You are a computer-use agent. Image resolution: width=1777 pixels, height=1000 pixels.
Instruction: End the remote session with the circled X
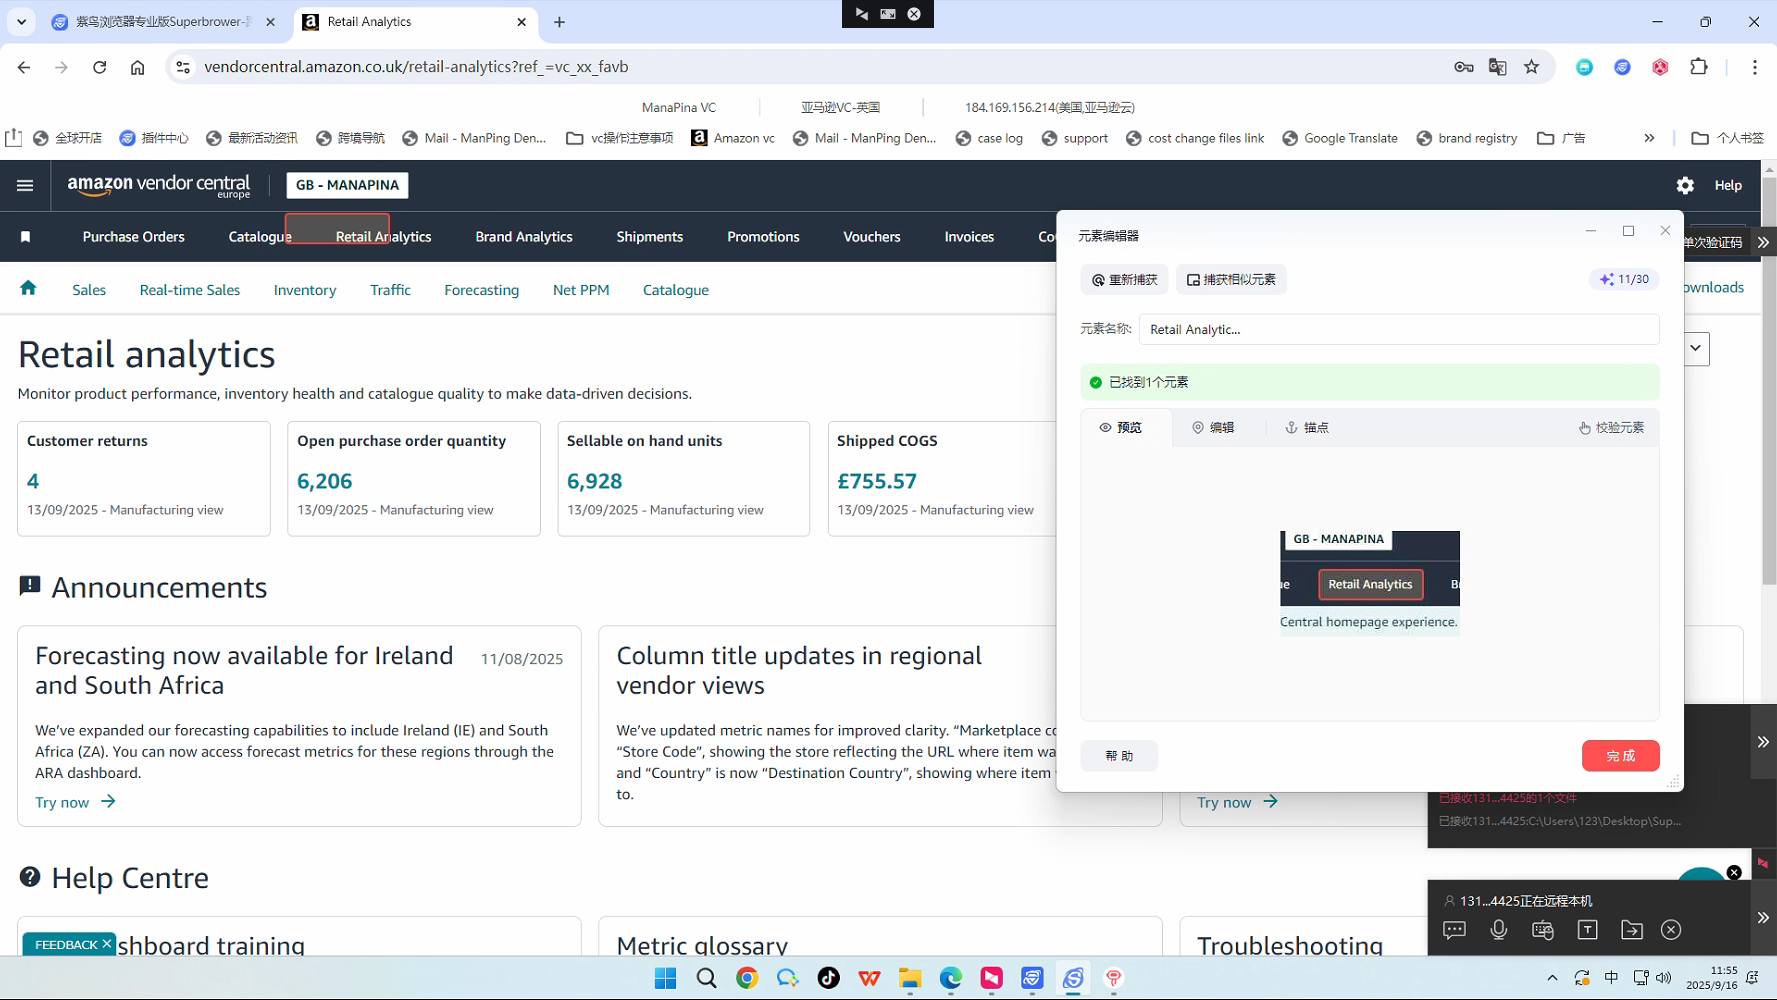1671,930
